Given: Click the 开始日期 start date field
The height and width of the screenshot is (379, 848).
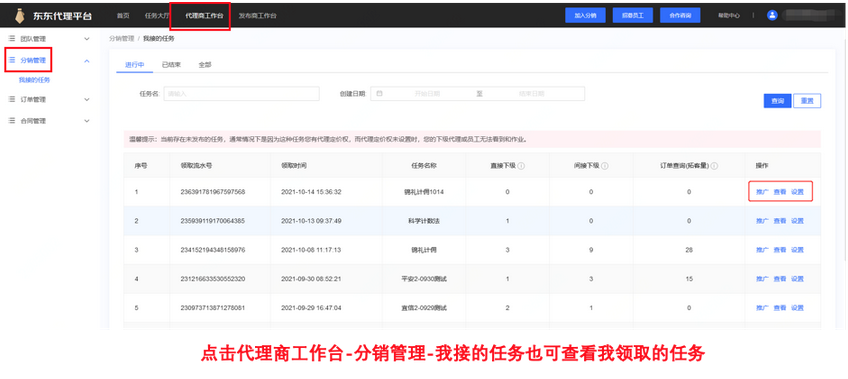Looking at the screenshot, I should [x=427, y=94].
